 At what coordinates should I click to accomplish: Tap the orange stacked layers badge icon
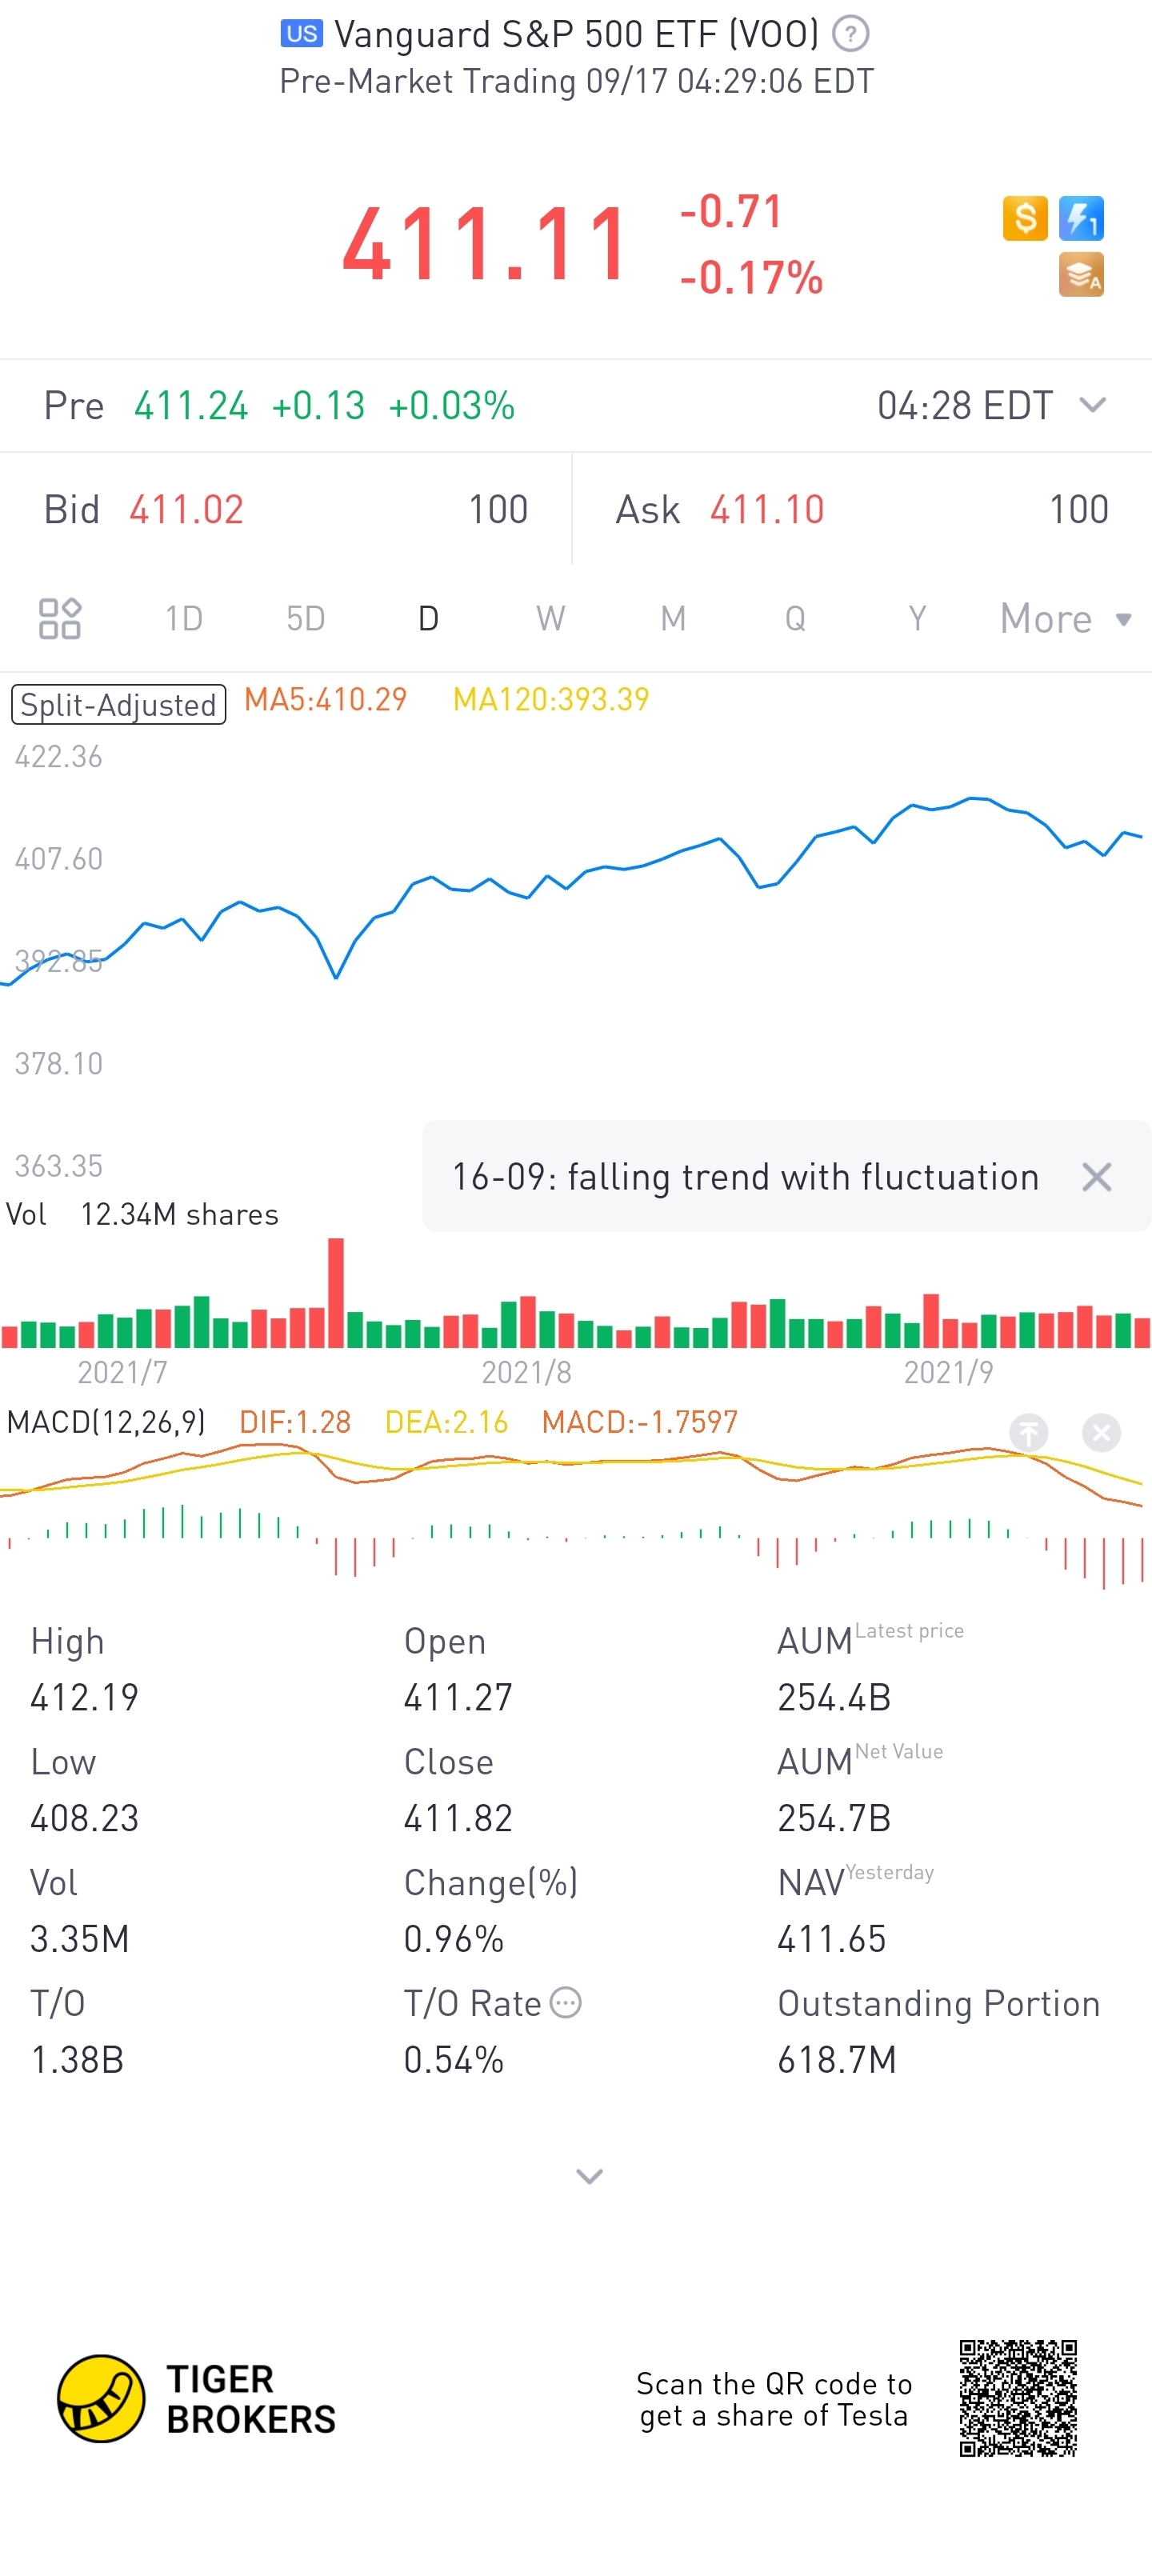(1081, 275)
